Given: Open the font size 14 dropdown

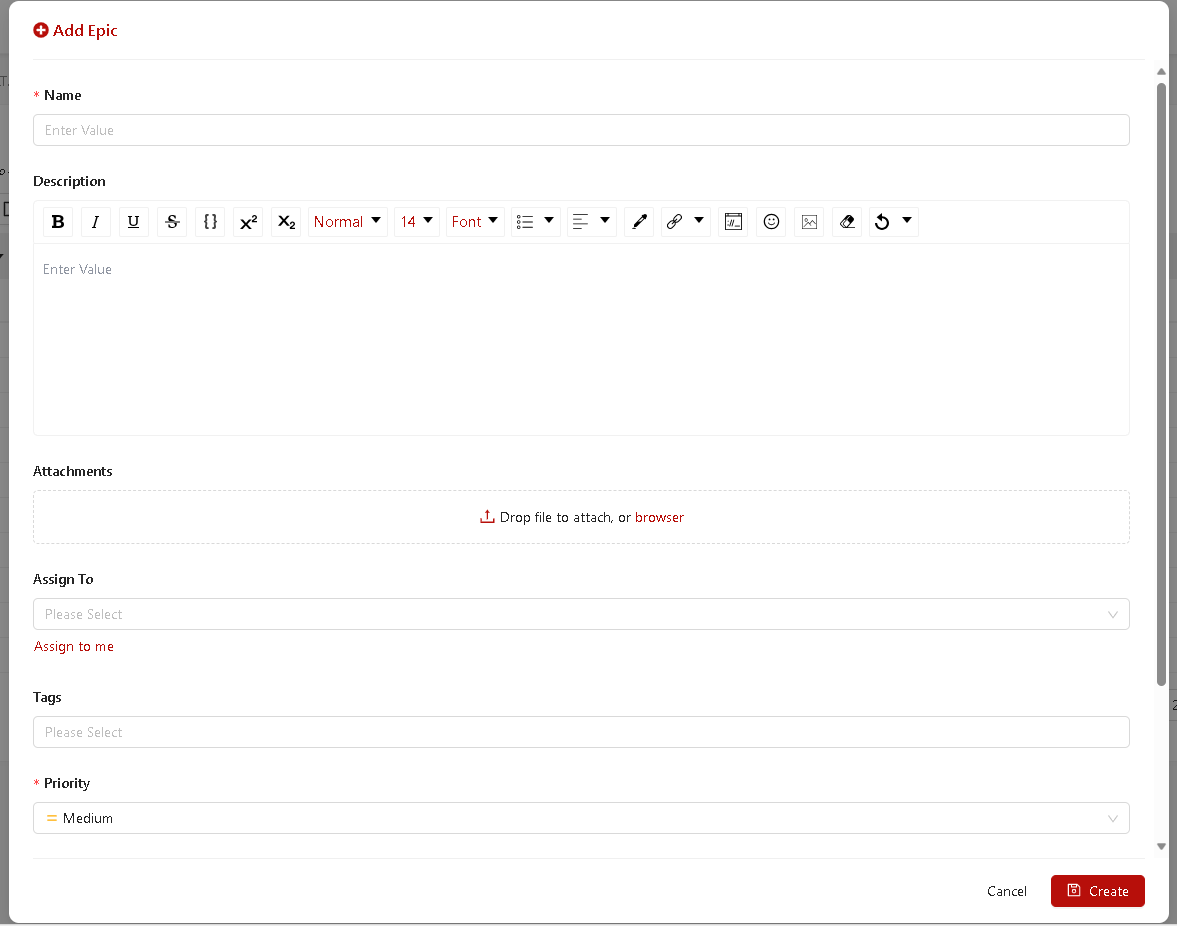Looking at the screenshot, I should coord(417,221).
